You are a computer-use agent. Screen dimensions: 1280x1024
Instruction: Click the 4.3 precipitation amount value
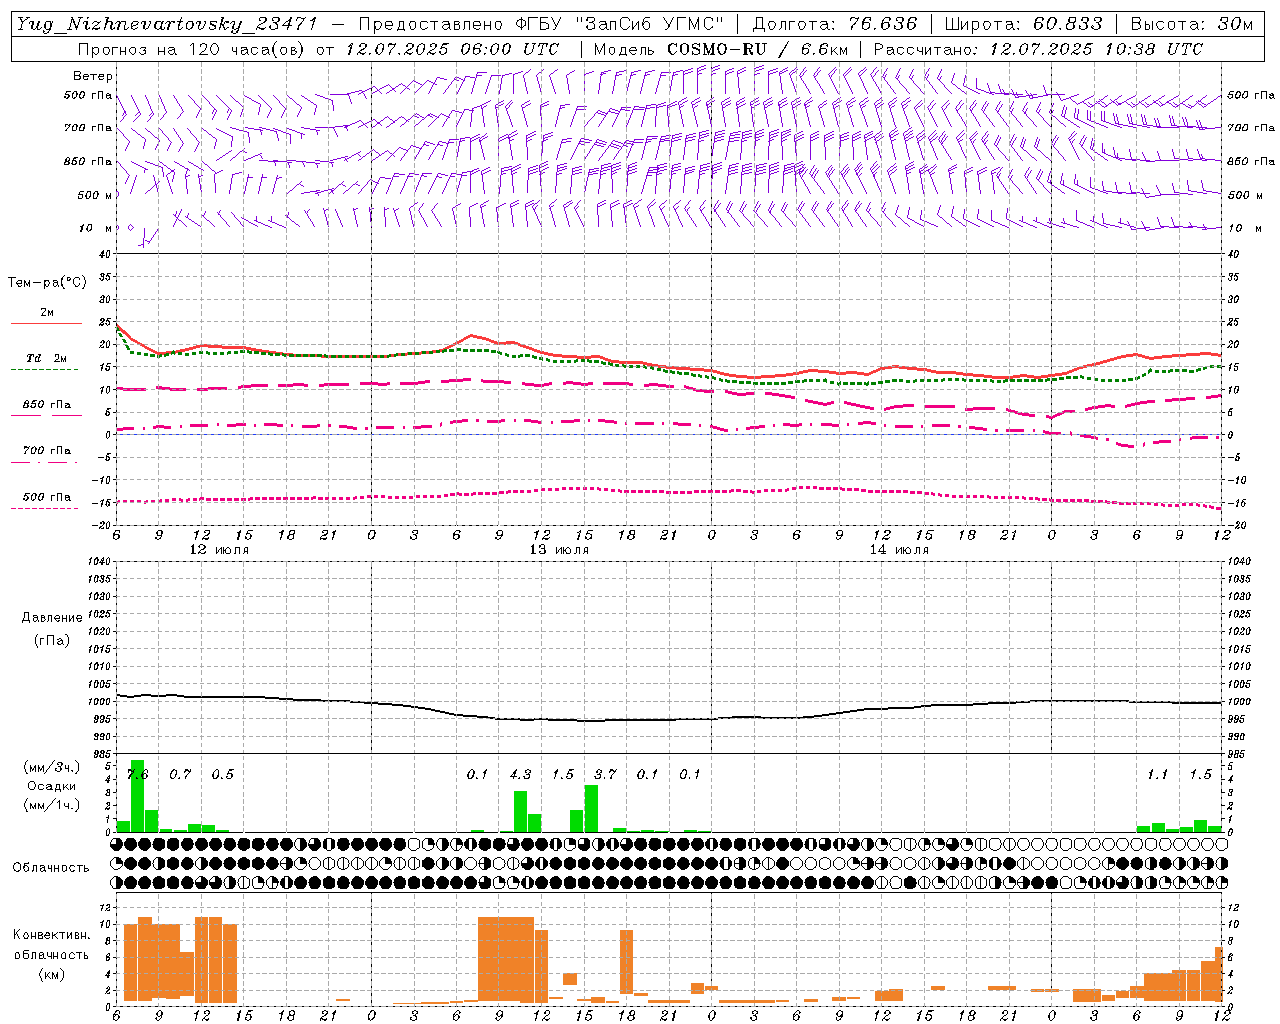click(520, 774)
